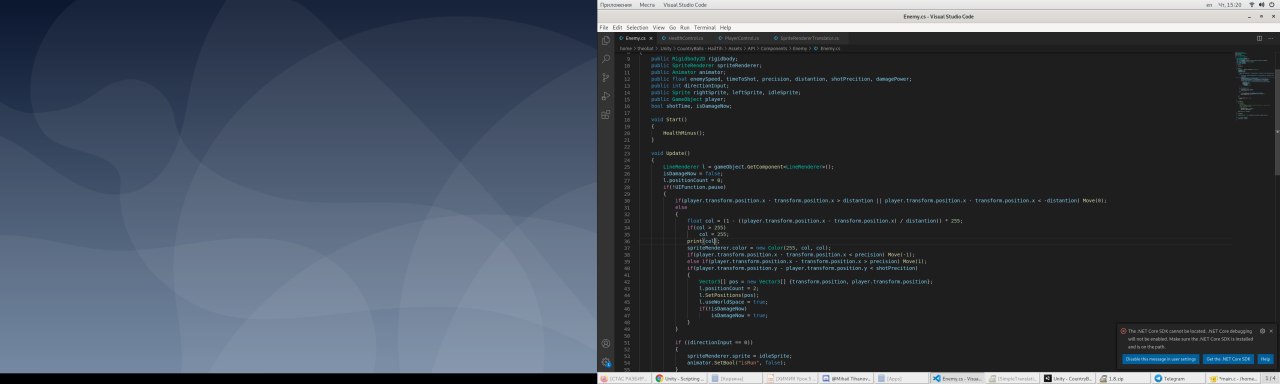Close the Enemy.cs editor tab
This screenshot has height=384, width=1280.
click(651, 38)
